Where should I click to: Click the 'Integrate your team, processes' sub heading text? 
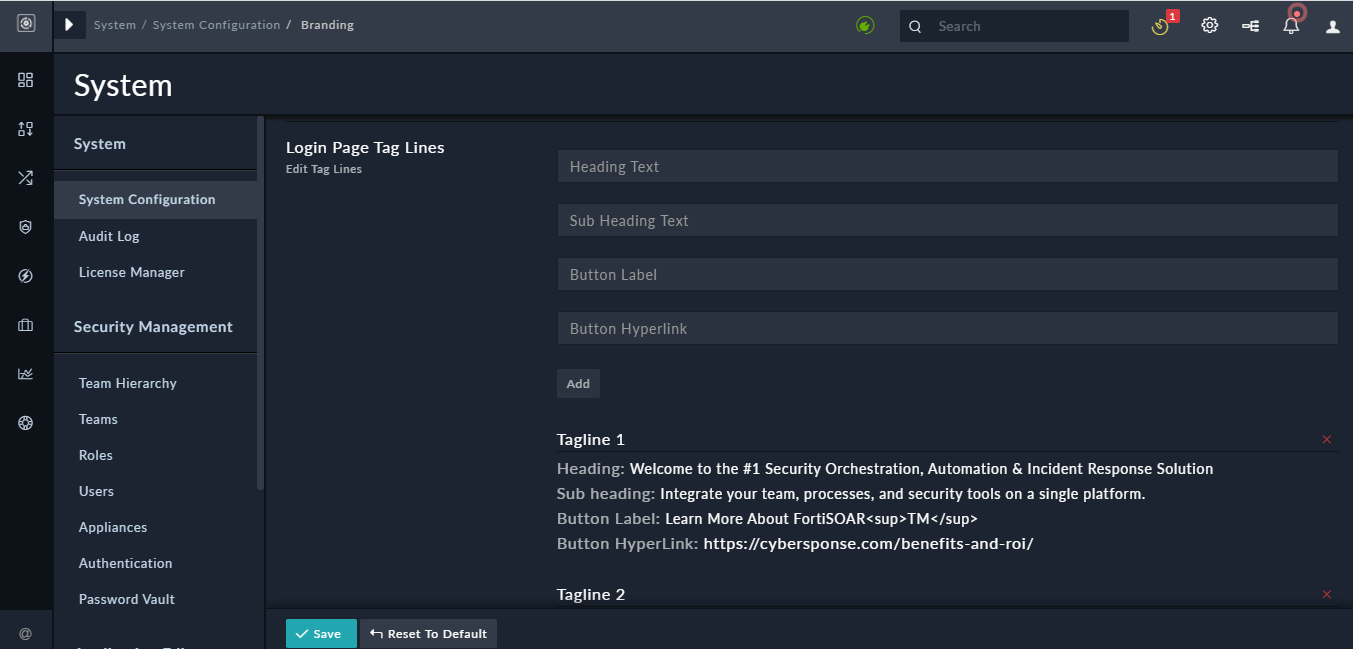[902, 494]
